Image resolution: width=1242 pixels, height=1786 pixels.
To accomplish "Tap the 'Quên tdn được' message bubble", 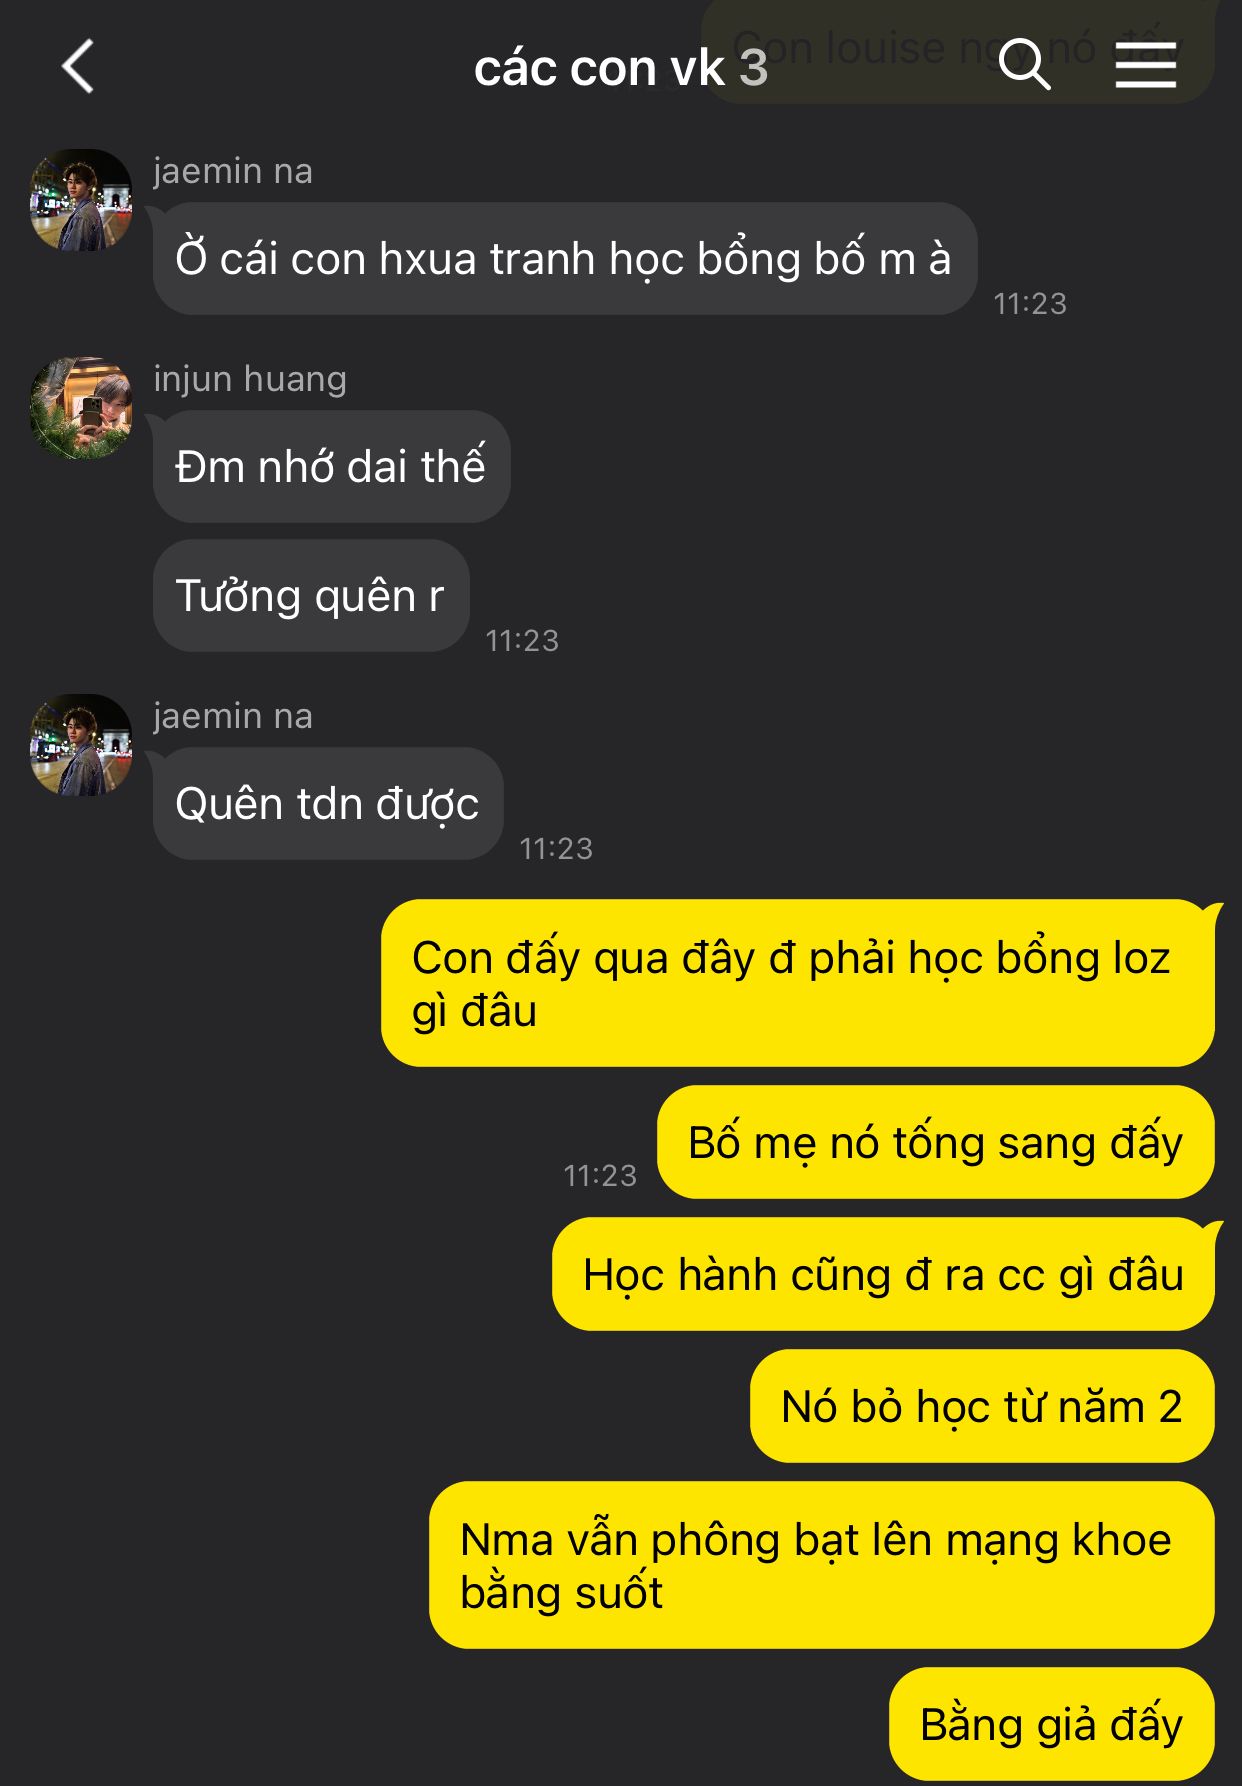I will point(328,804).
